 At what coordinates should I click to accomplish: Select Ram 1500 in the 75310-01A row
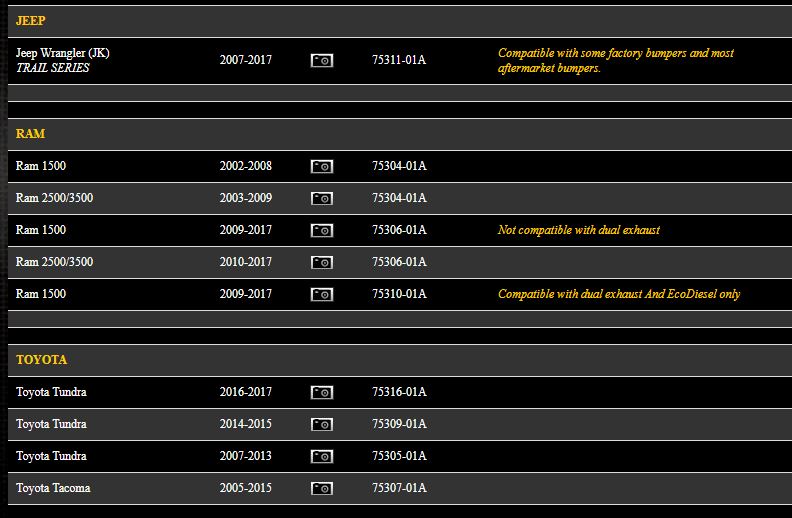coord(41,293)
